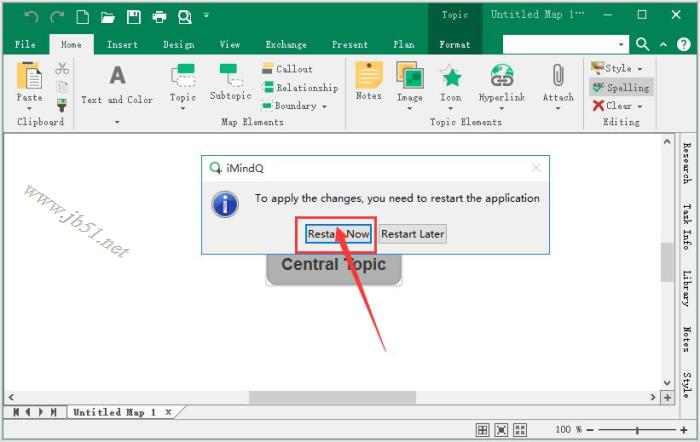Open the Task Info side panel
Image resolution: width=700 pixels, height=442 pixels.
coord(688,227)
